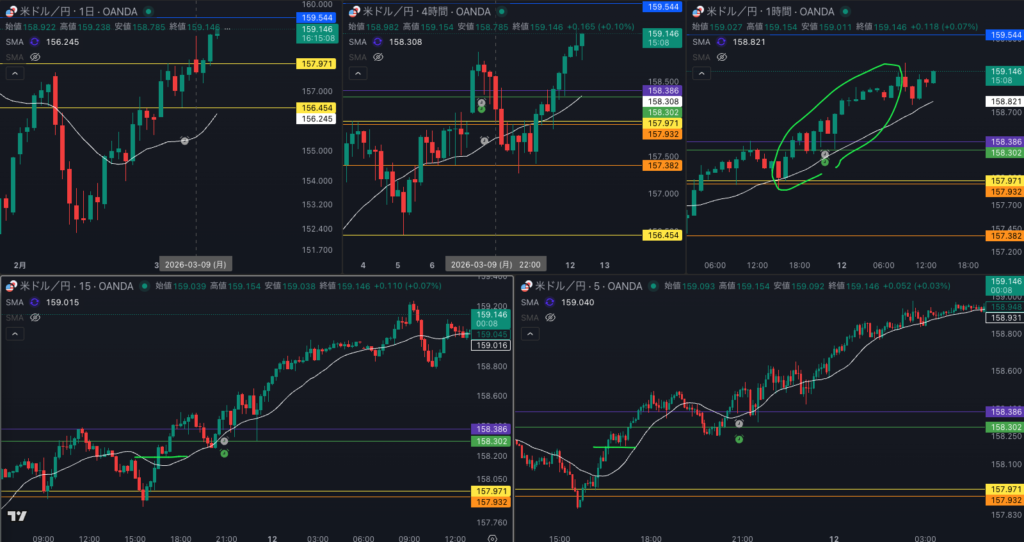
Task: Open time axis settings gear on 15-minute chart
Action: coord(492,537)
